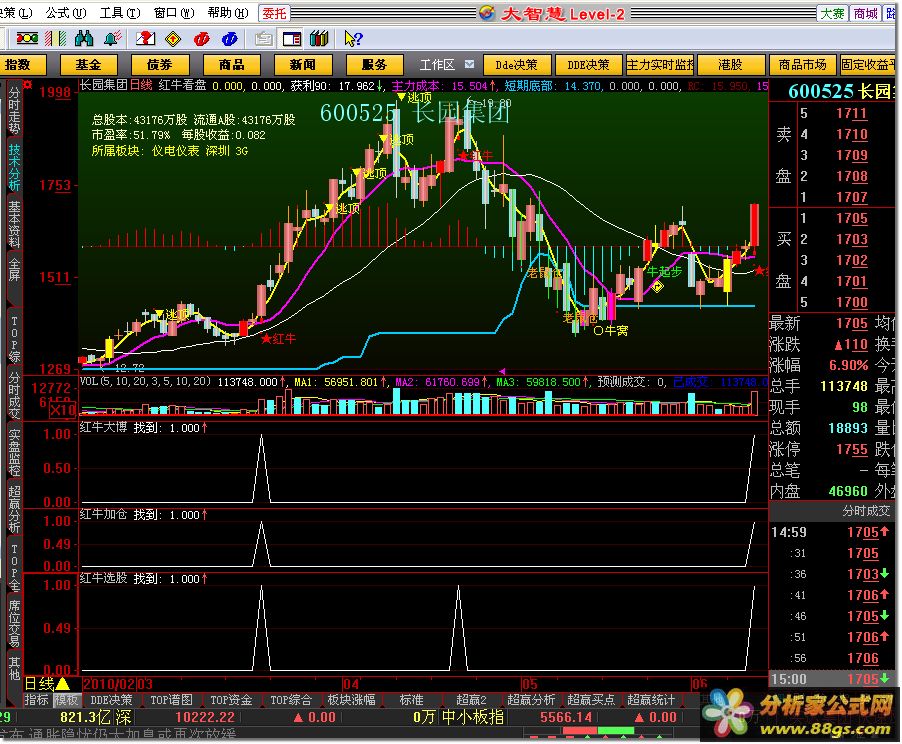Select the TOP资金 bottom tab
This screenshot has width=902, height=744.
click(x=231, y=700)
